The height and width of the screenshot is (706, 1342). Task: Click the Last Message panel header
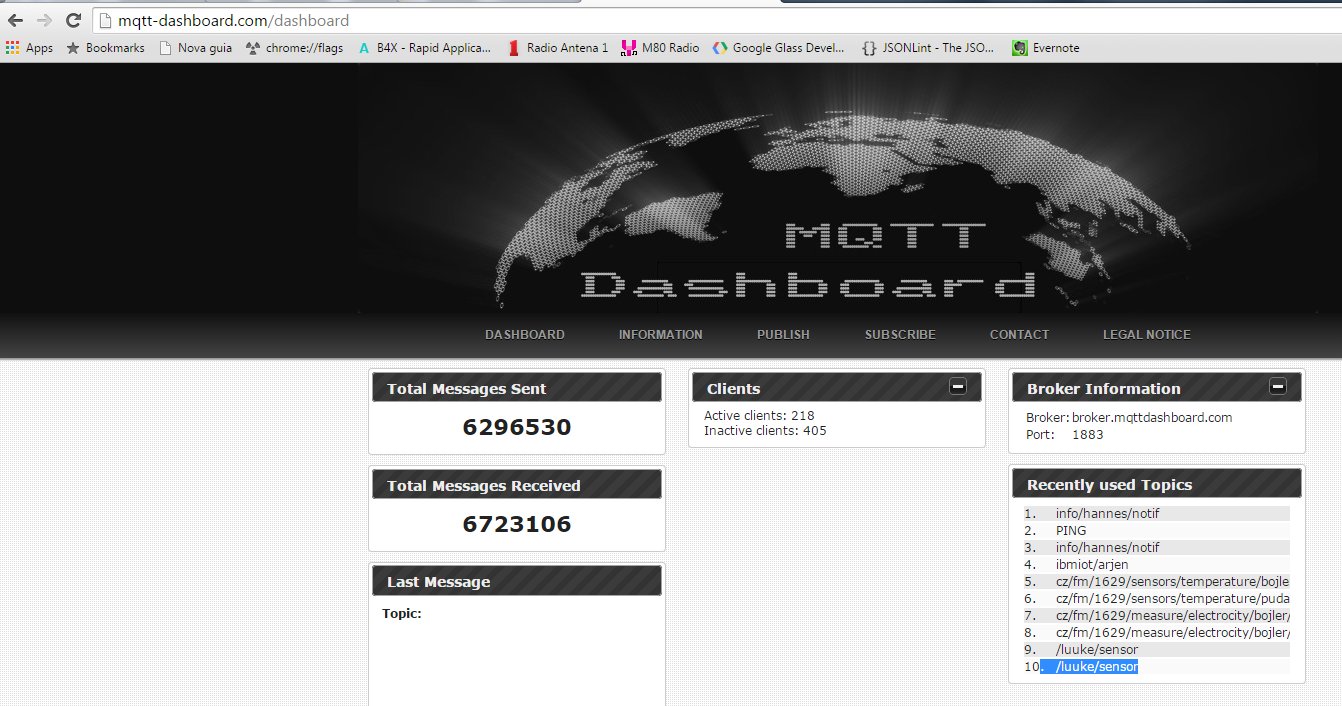click(517, 581)
